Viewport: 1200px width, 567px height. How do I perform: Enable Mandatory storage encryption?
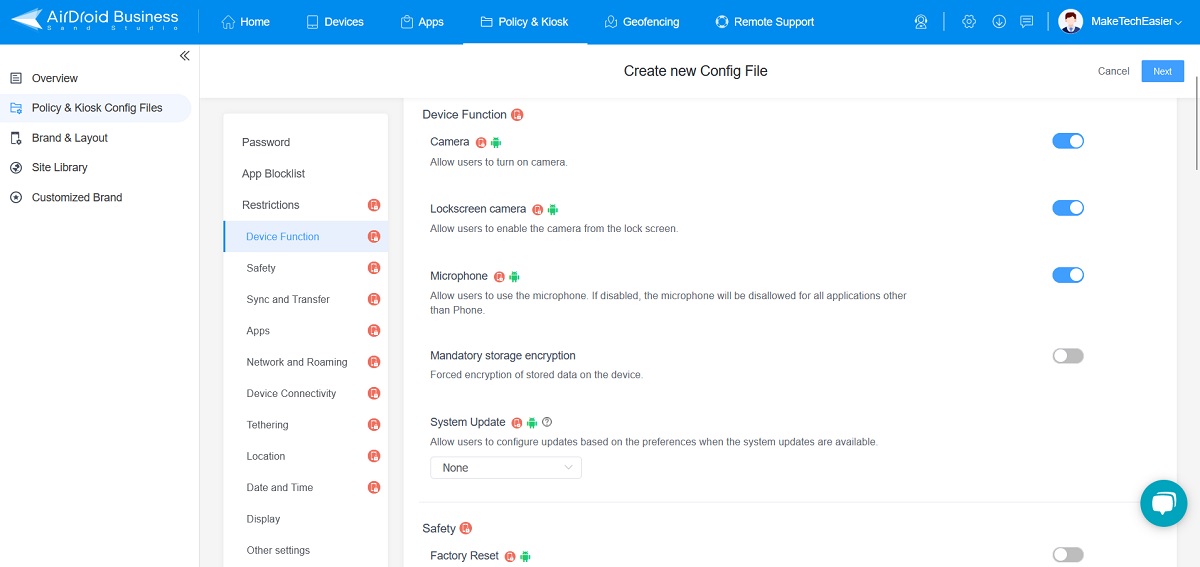[1067, 356]
